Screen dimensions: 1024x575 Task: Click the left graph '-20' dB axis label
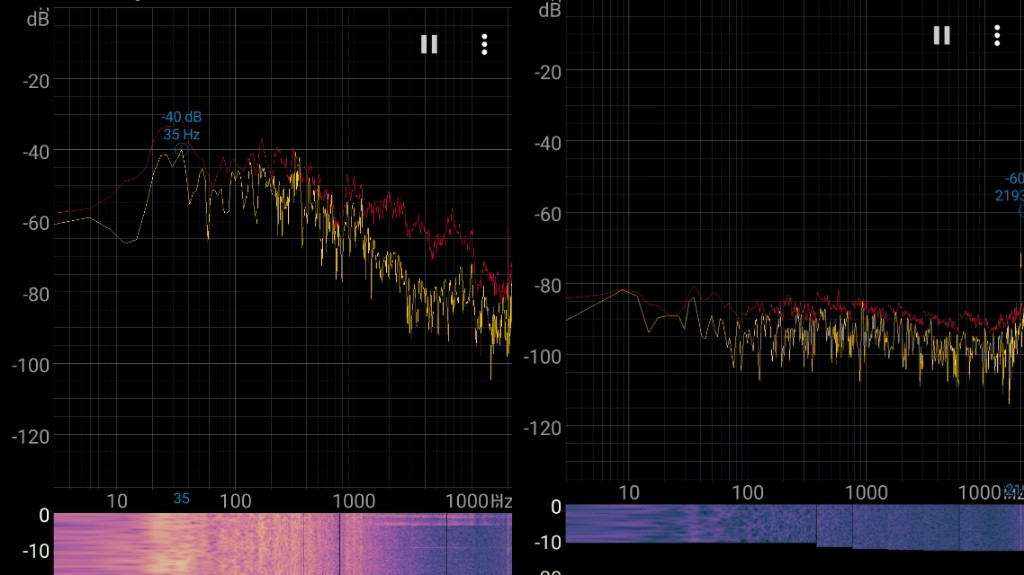coord(36,81)
